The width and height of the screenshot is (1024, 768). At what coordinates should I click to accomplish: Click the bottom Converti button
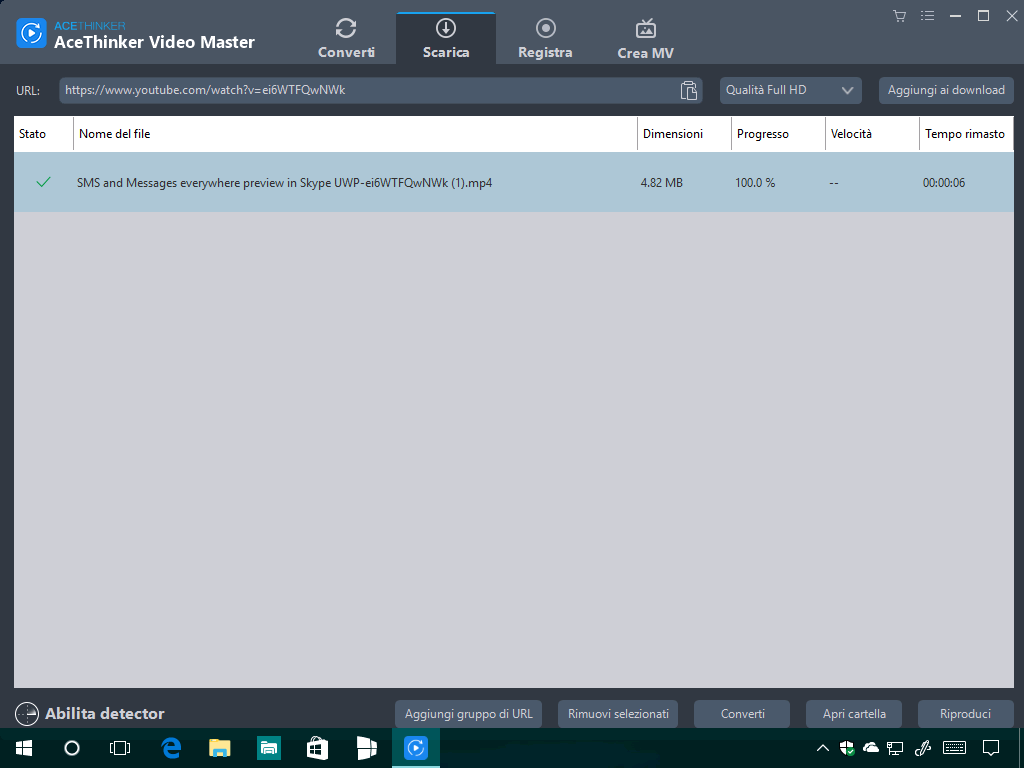pyautogui.click(x=742, y=714)
